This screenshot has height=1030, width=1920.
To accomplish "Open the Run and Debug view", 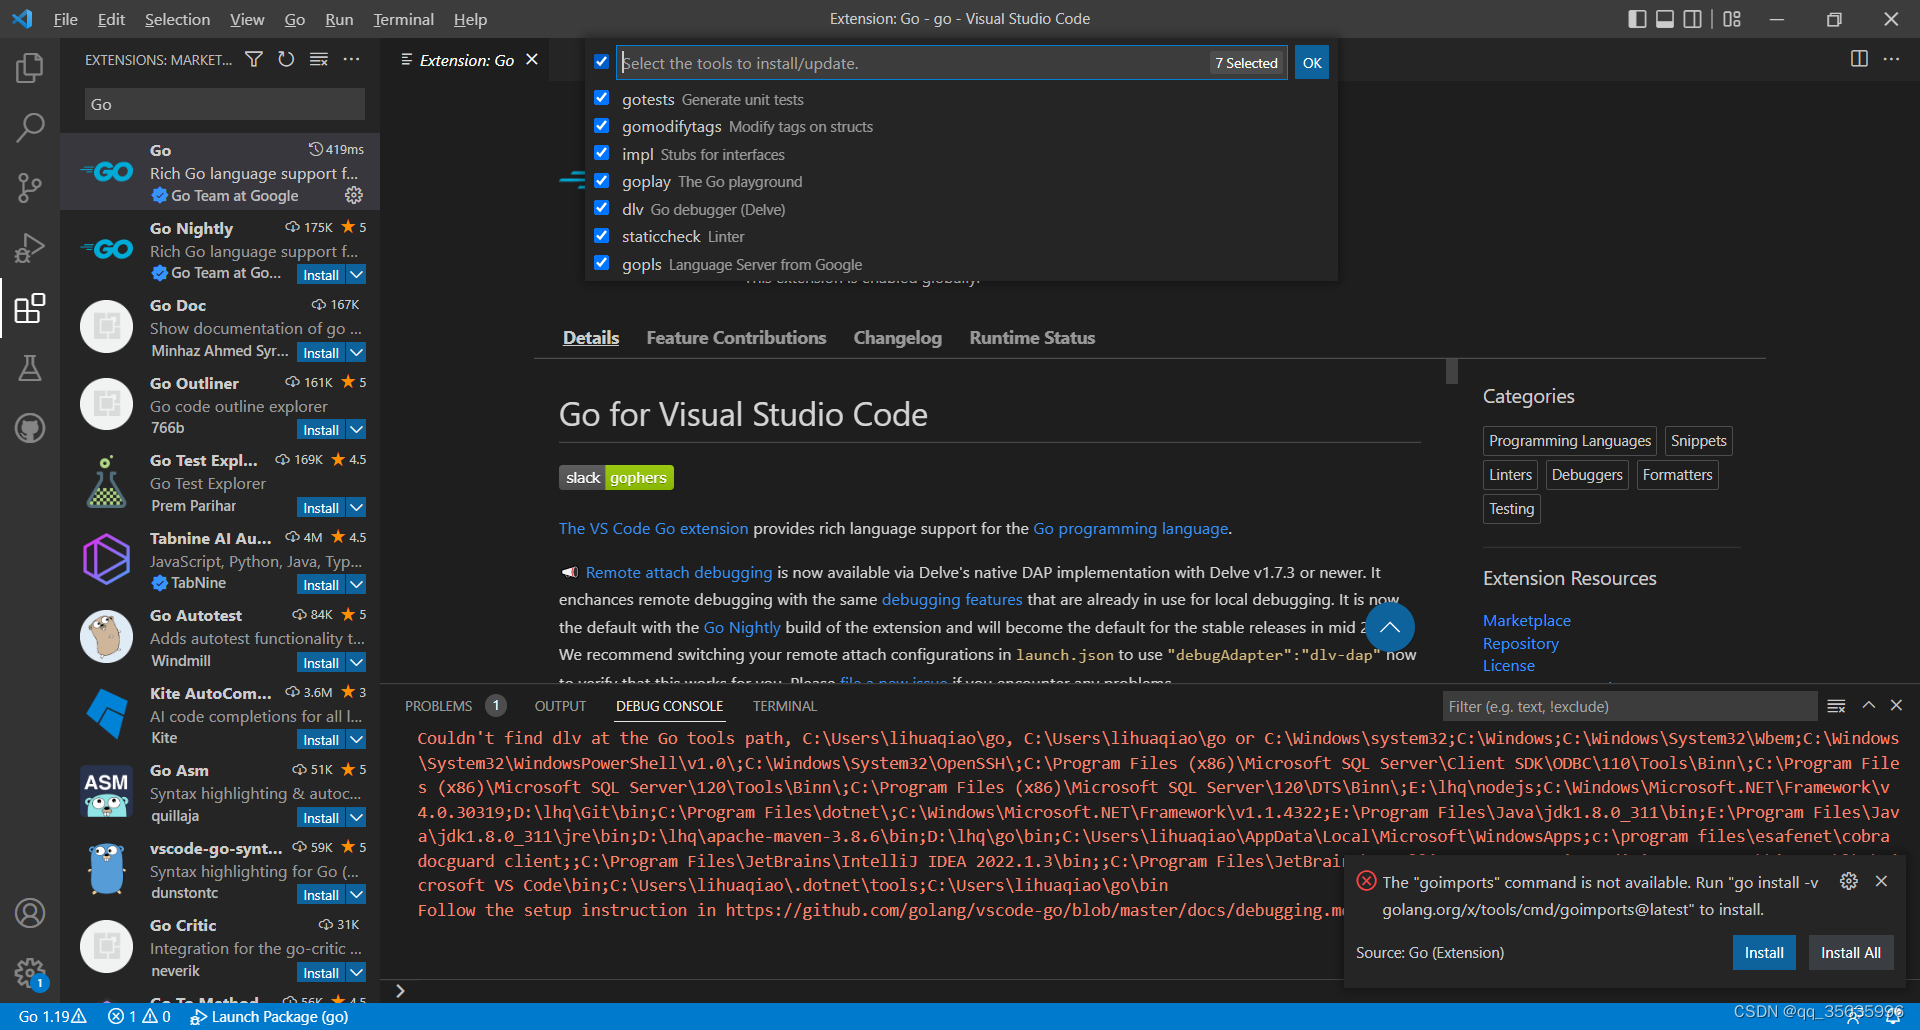I will point(30,247).
